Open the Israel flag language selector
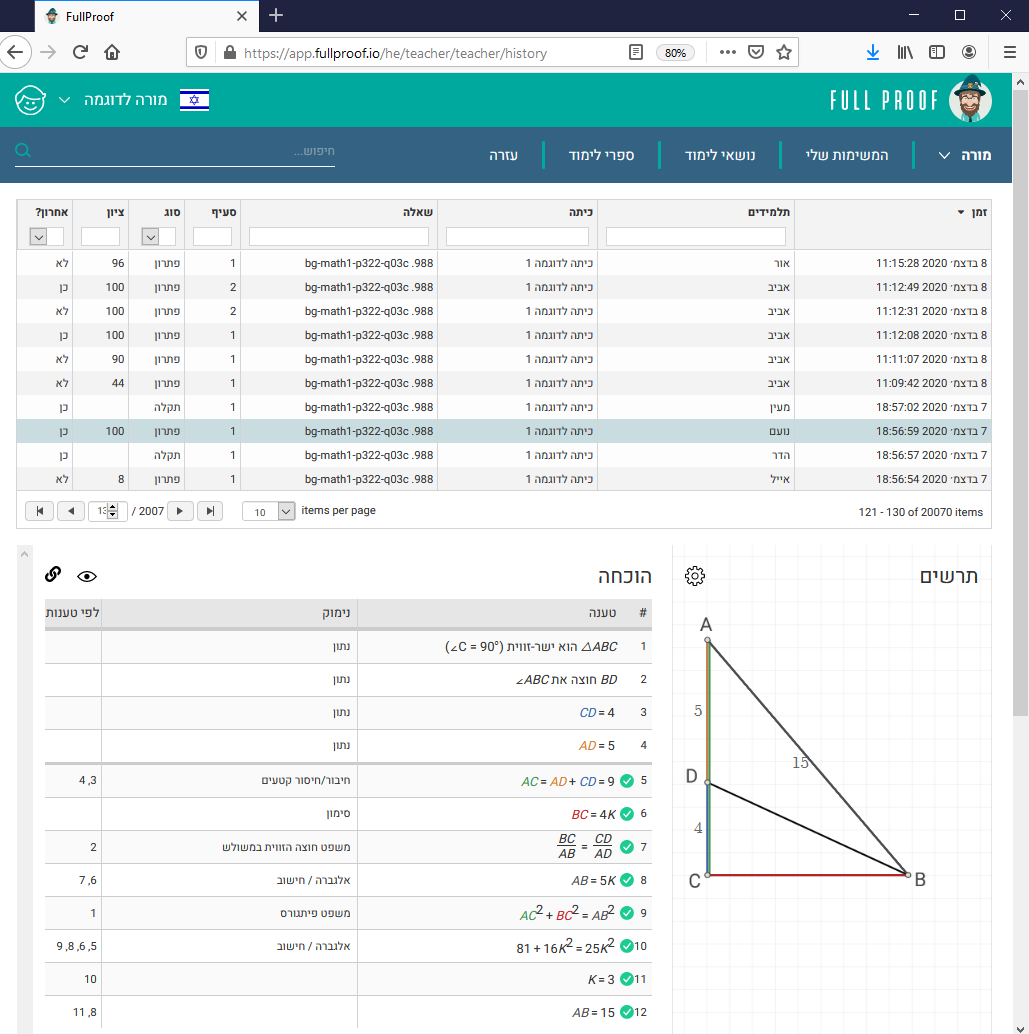The image size is (1029, 1034). click(x=194, y=100)
